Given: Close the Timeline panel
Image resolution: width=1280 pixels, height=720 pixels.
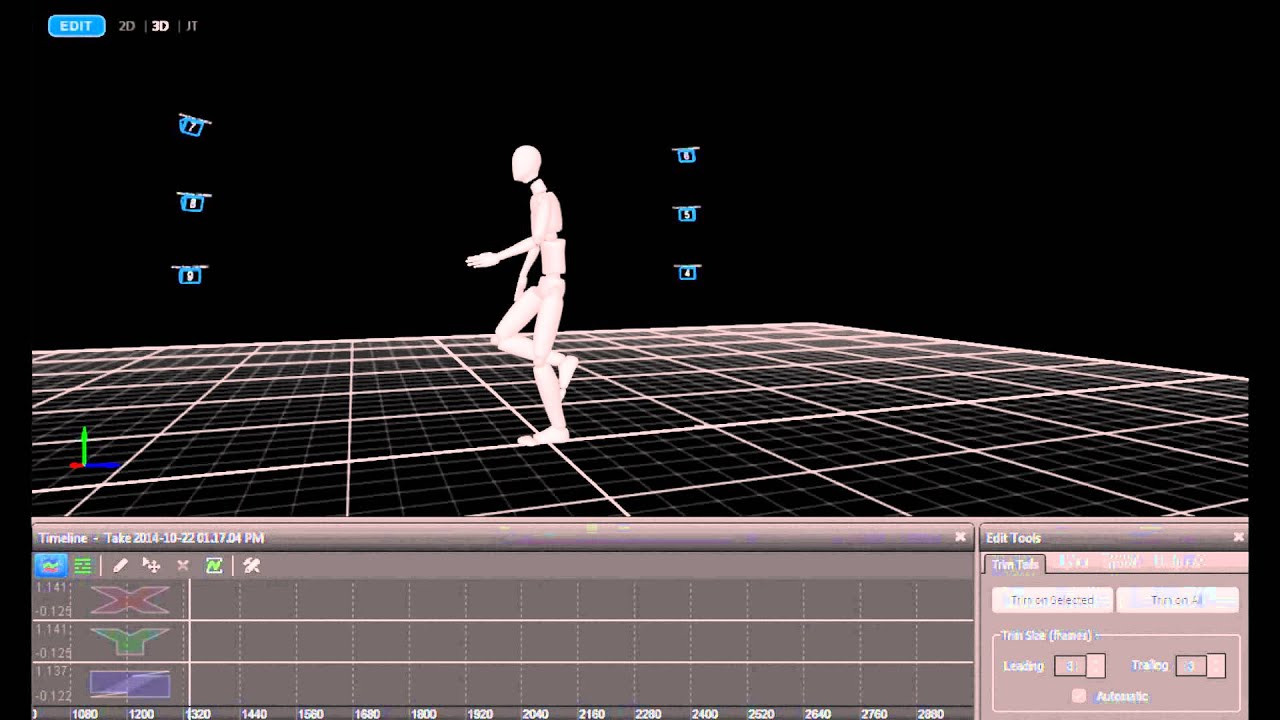Looking at the screenshot, I should 961,537.
